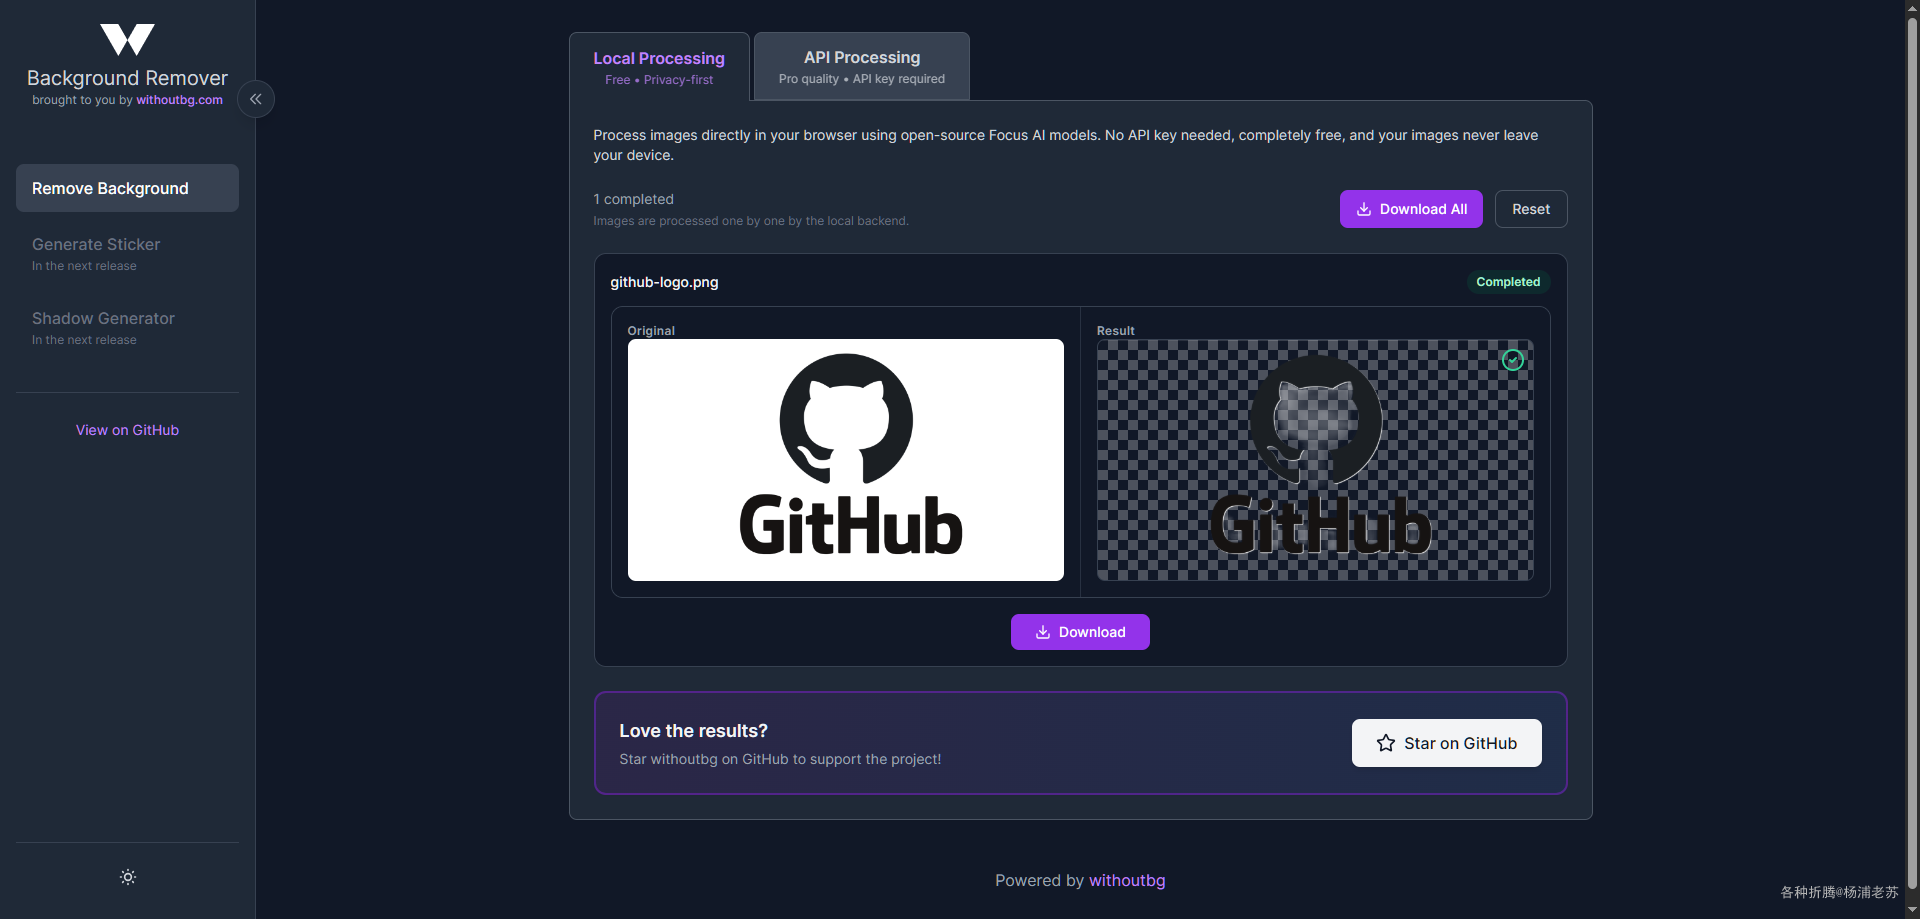1920x919 pixels.
Task: Click the '1 completed' status text
Action: (633, 199)
